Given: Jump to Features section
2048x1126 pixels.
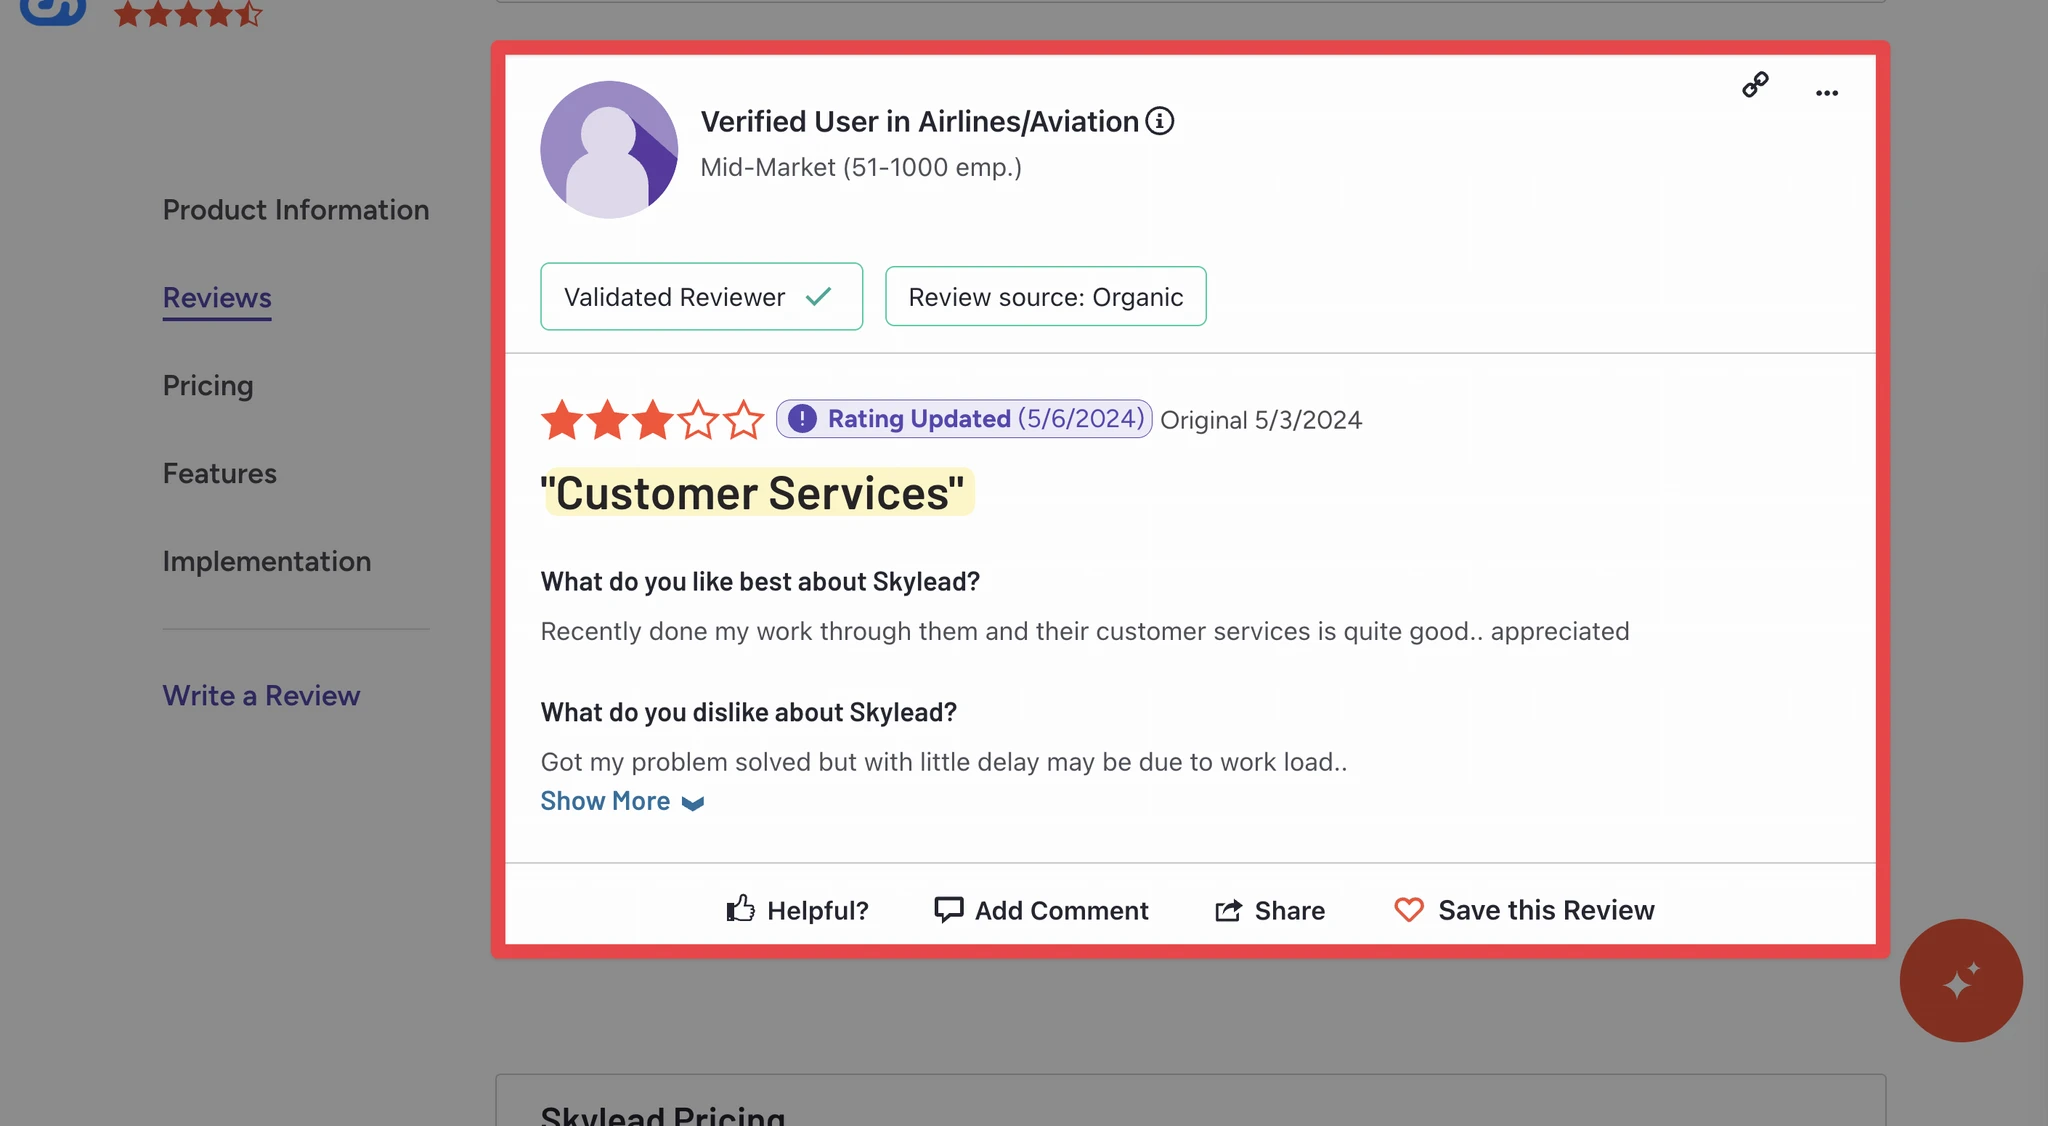Looking at the screenshot, I should pyautogui.click(x=220, y=474).
